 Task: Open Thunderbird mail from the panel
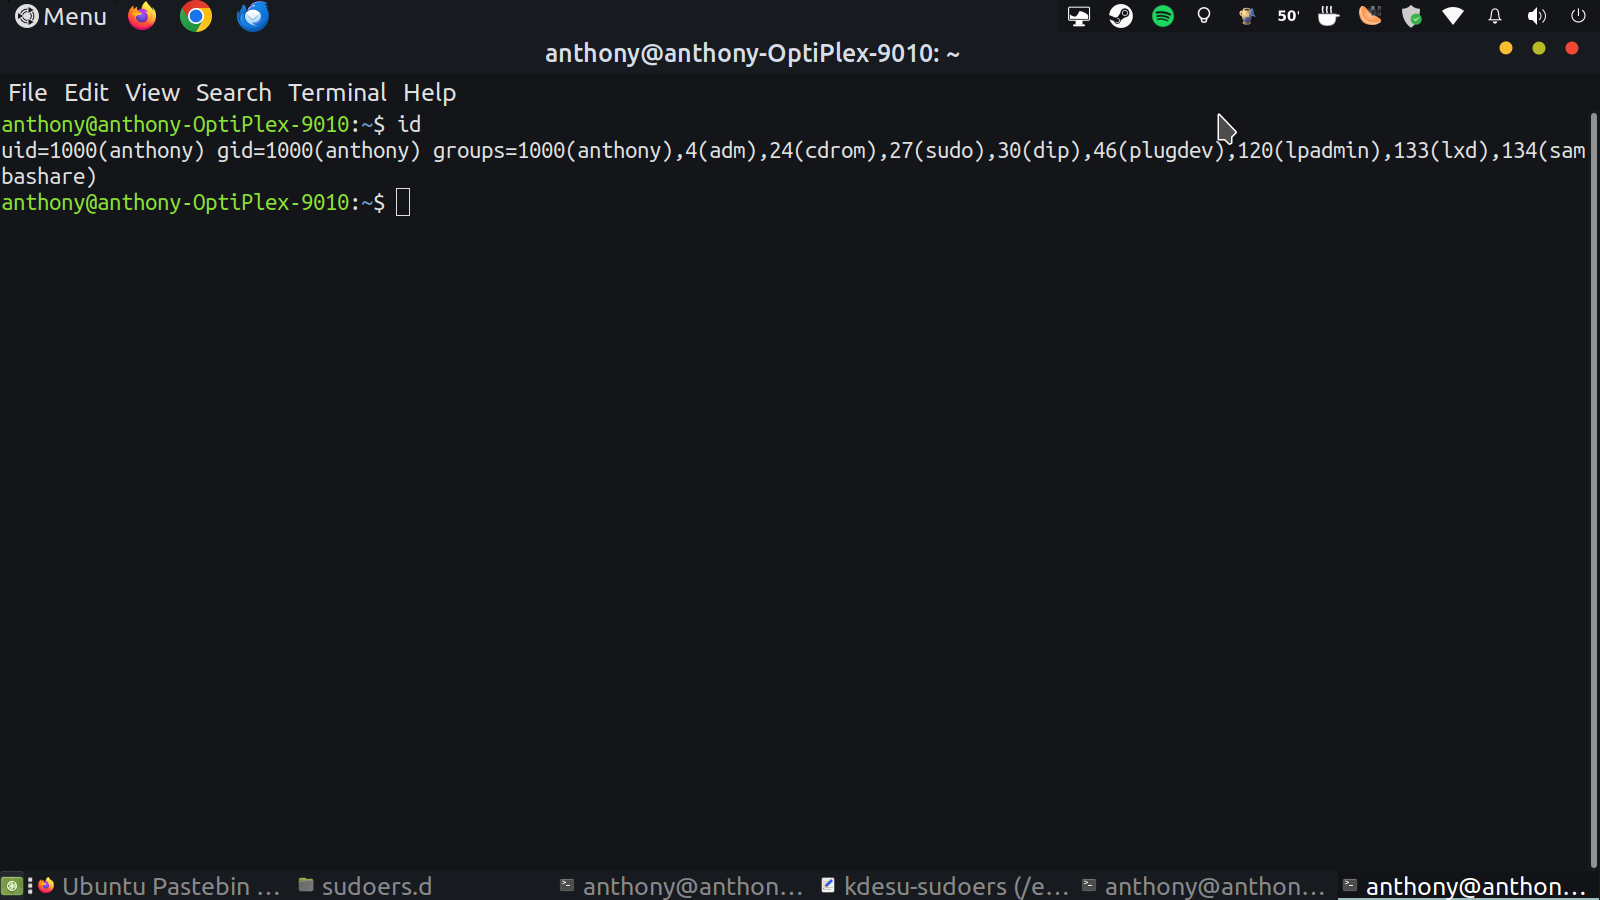click(x=253, y=16)
